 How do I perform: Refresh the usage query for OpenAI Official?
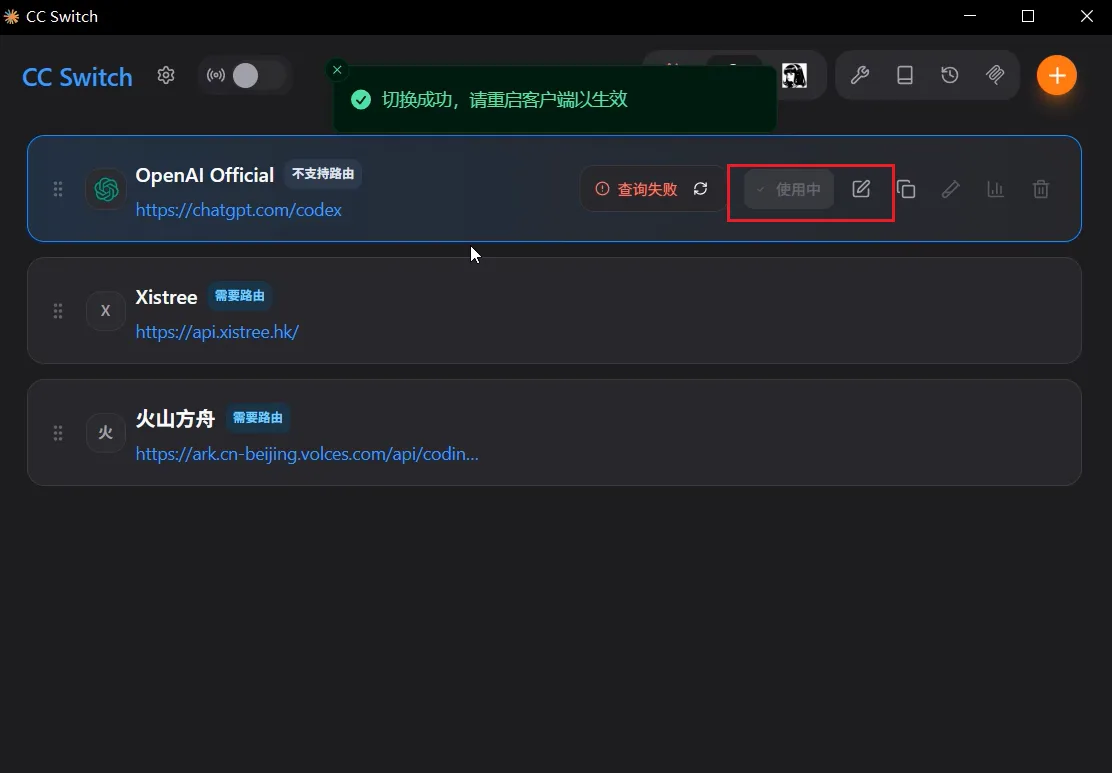701,189
